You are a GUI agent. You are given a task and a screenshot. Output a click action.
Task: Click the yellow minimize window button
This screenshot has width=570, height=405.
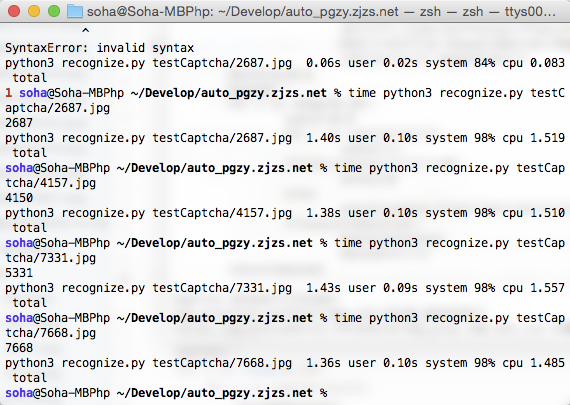click(x=34, y=11)
